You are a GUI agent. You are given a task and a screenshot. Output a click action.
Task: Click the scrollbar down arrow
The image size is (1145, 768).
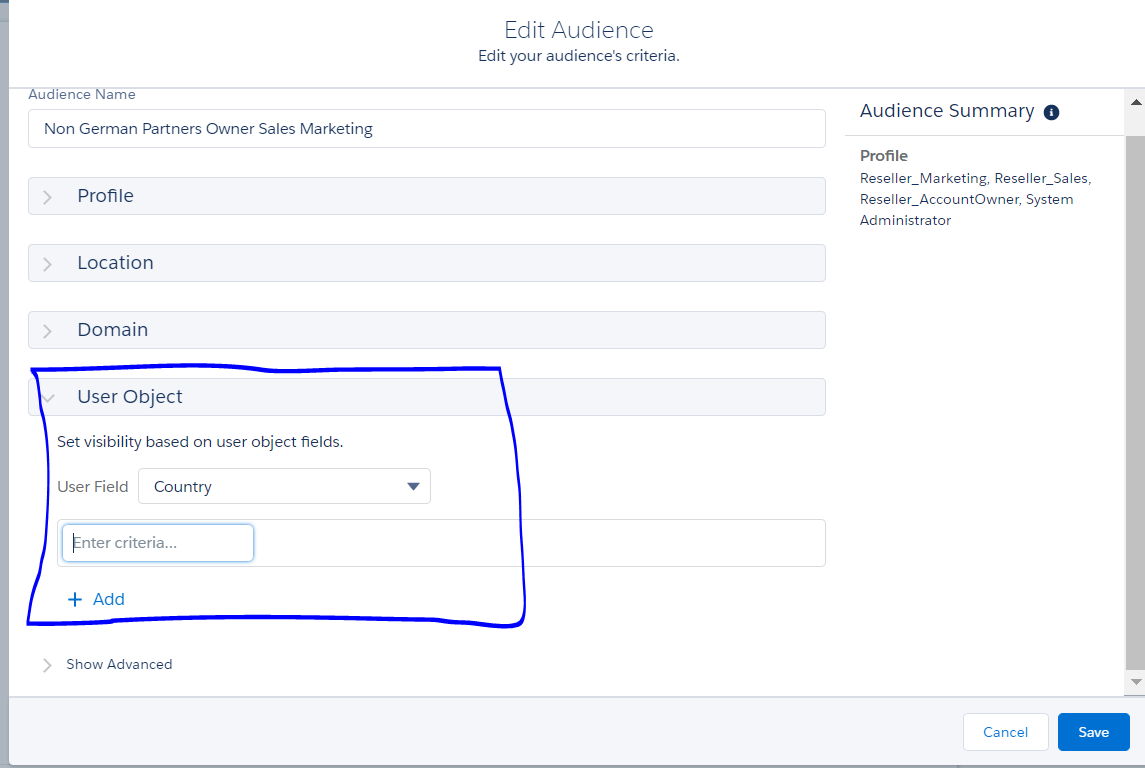1135,681
